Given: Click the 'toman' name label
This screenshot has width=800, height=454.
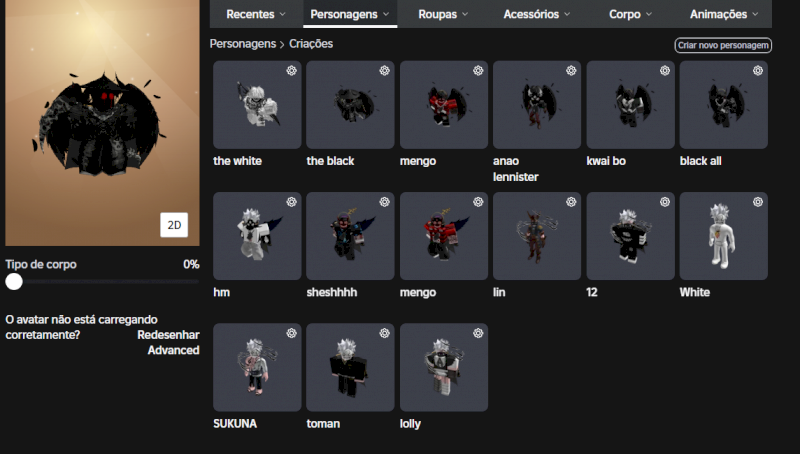Looking at the screenshot, I should click(323, 424).
